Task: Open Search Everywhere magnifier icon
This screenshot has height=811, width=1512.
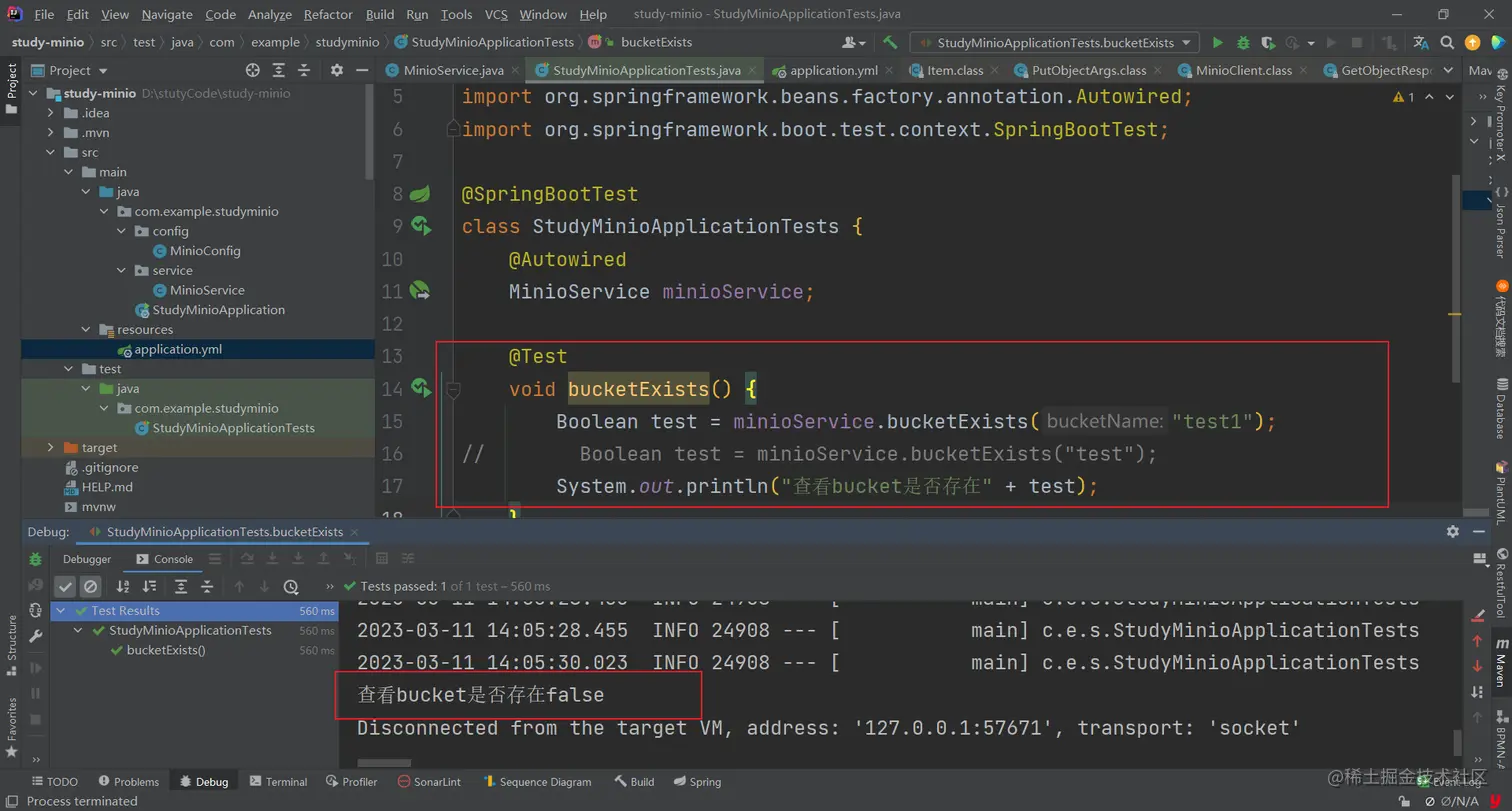Action: pyautogui.click(x=1448, y=43)
